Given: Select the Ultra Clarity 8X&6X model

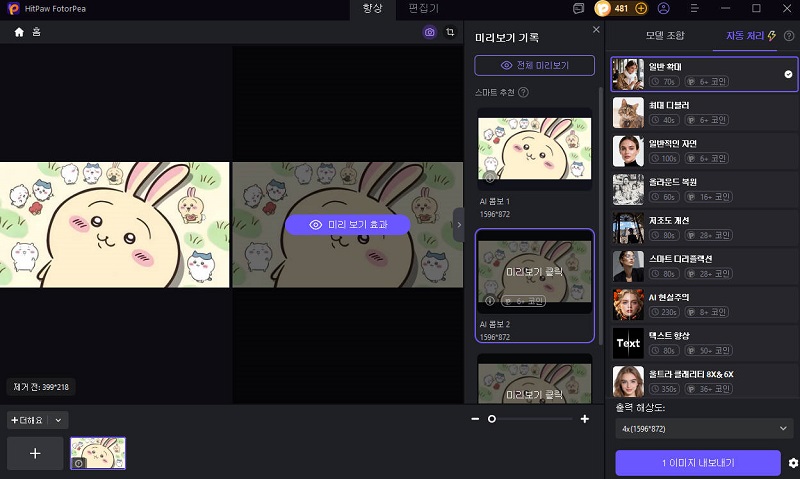Looking at the screenshot, I should pyautogui.click(x=704, y=381).
